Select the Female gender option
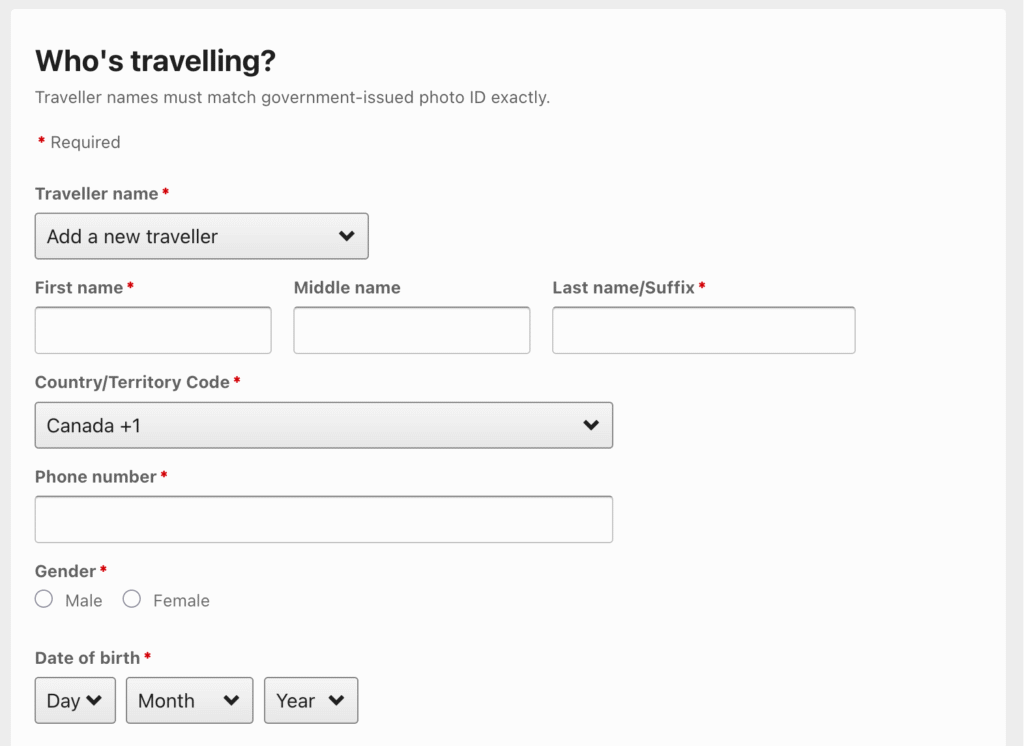Screen dimensions: 1024x746 click(x=132, y=599)
